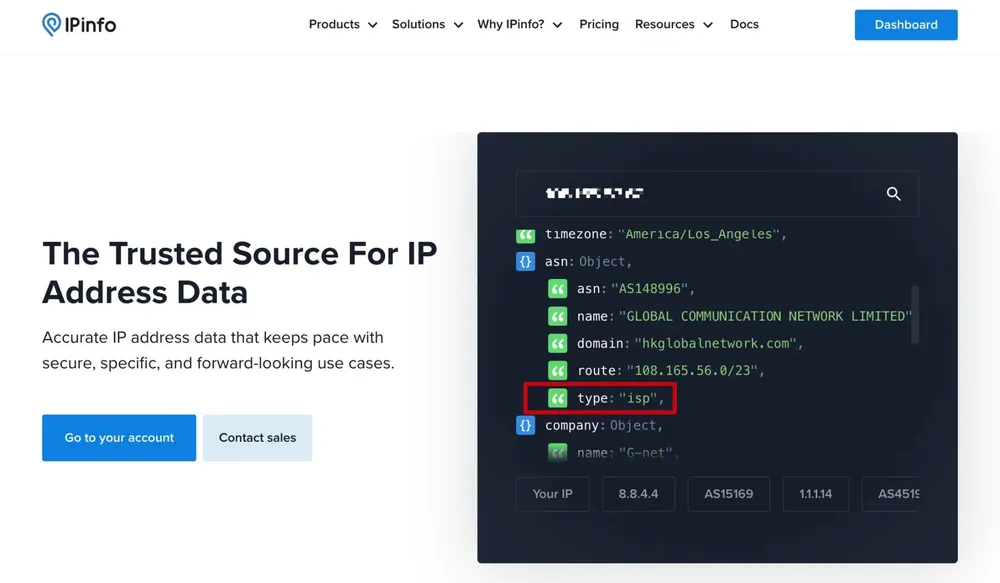
Task: Select the 8.8.4.4 example chip
Action: tap(638, 494)
